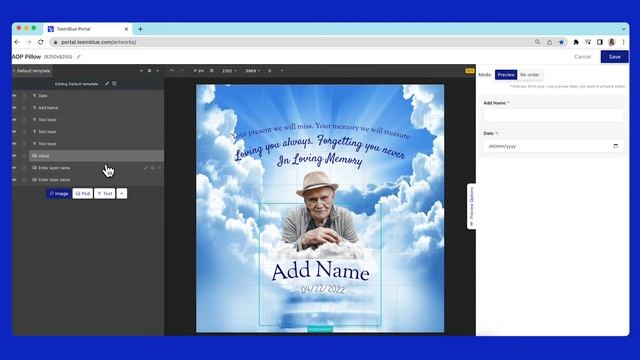Viewport: 640px width, 360px height.
Task: Focus the Add Name input field
Action: 553,116
